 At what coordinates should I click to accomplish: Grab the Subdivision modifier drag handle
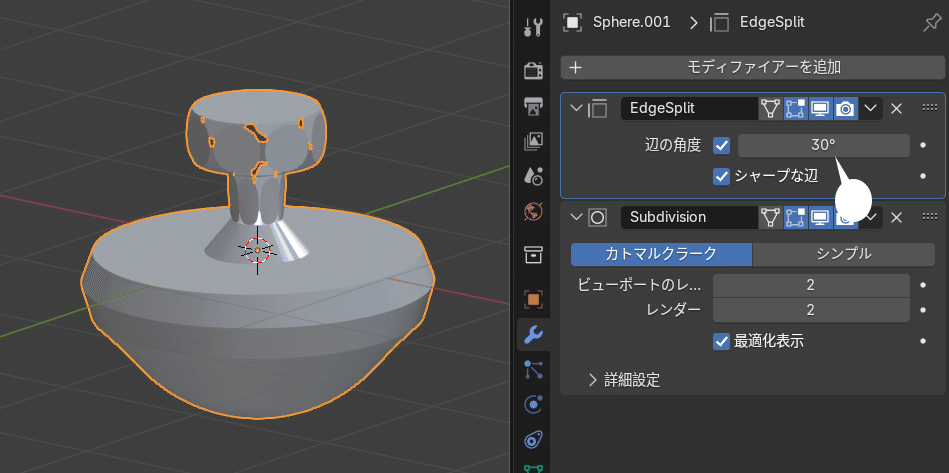coord(930,217)
